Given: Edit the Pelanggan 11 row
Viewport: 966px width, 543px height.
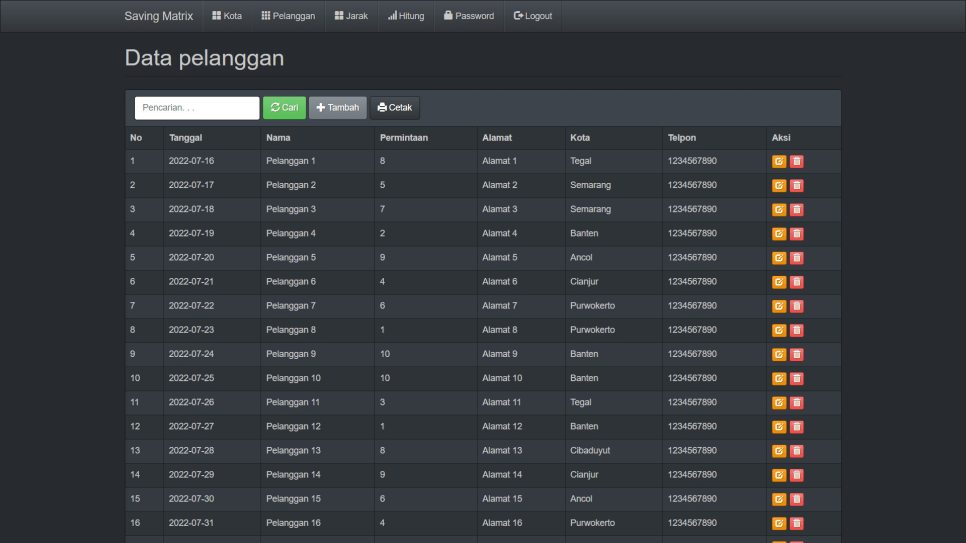Looking at the screenshot, I should [779, 402].
